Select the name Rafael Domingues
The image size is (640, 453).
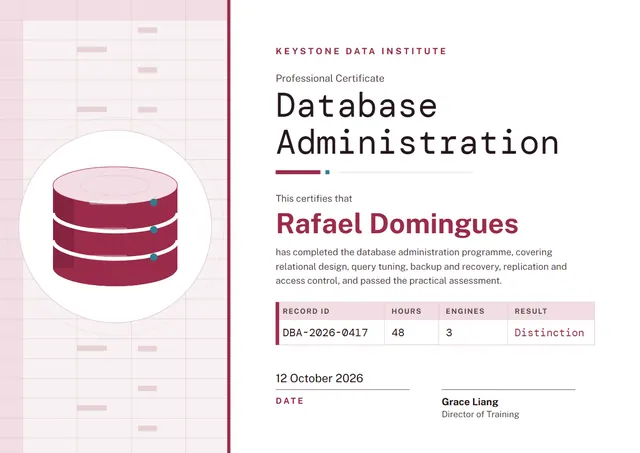tap(397, 224)
